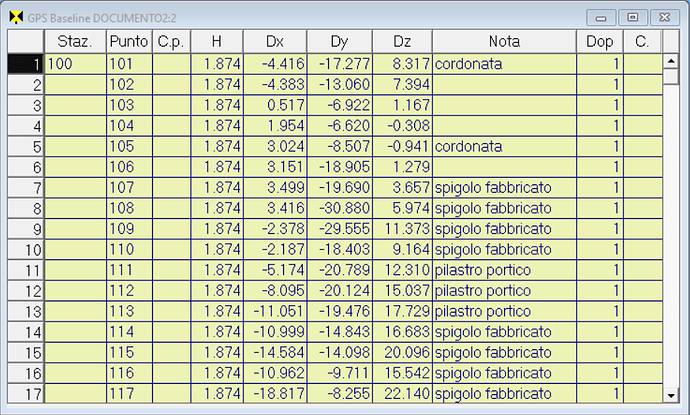Select row header 17

pos(26,393)
